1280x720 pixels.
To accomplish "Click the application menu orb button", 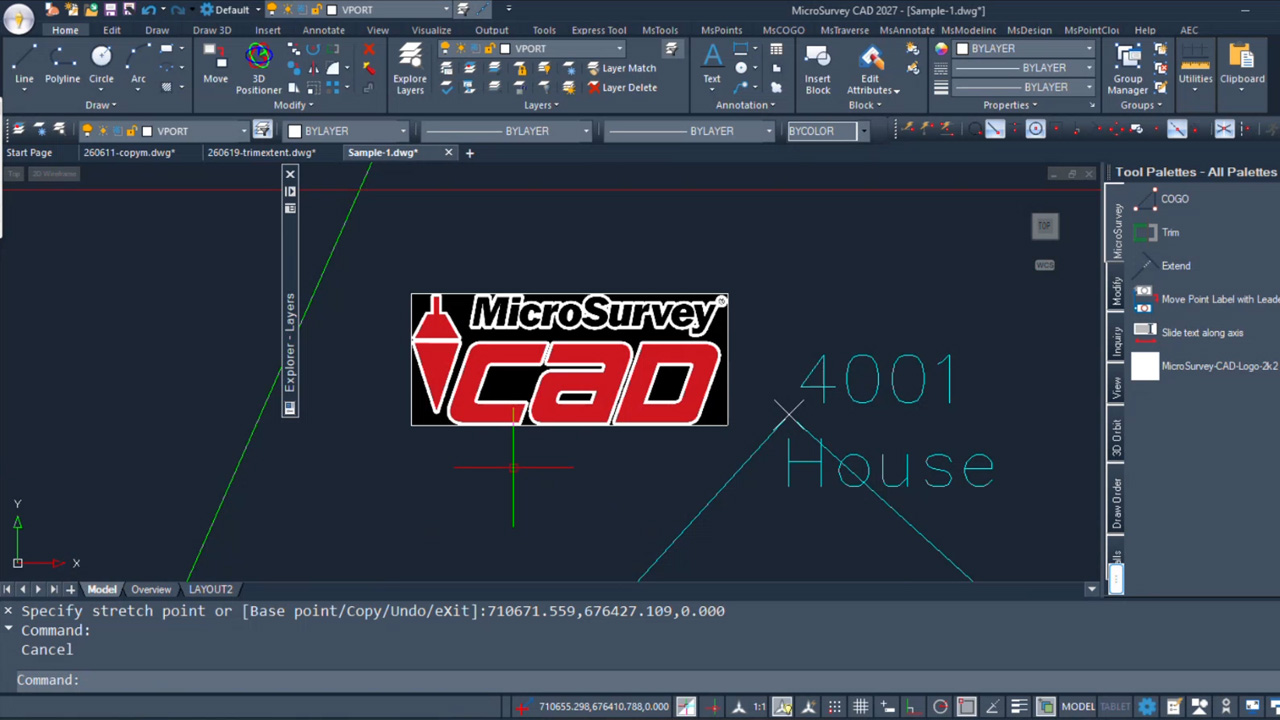I will 18,18.
